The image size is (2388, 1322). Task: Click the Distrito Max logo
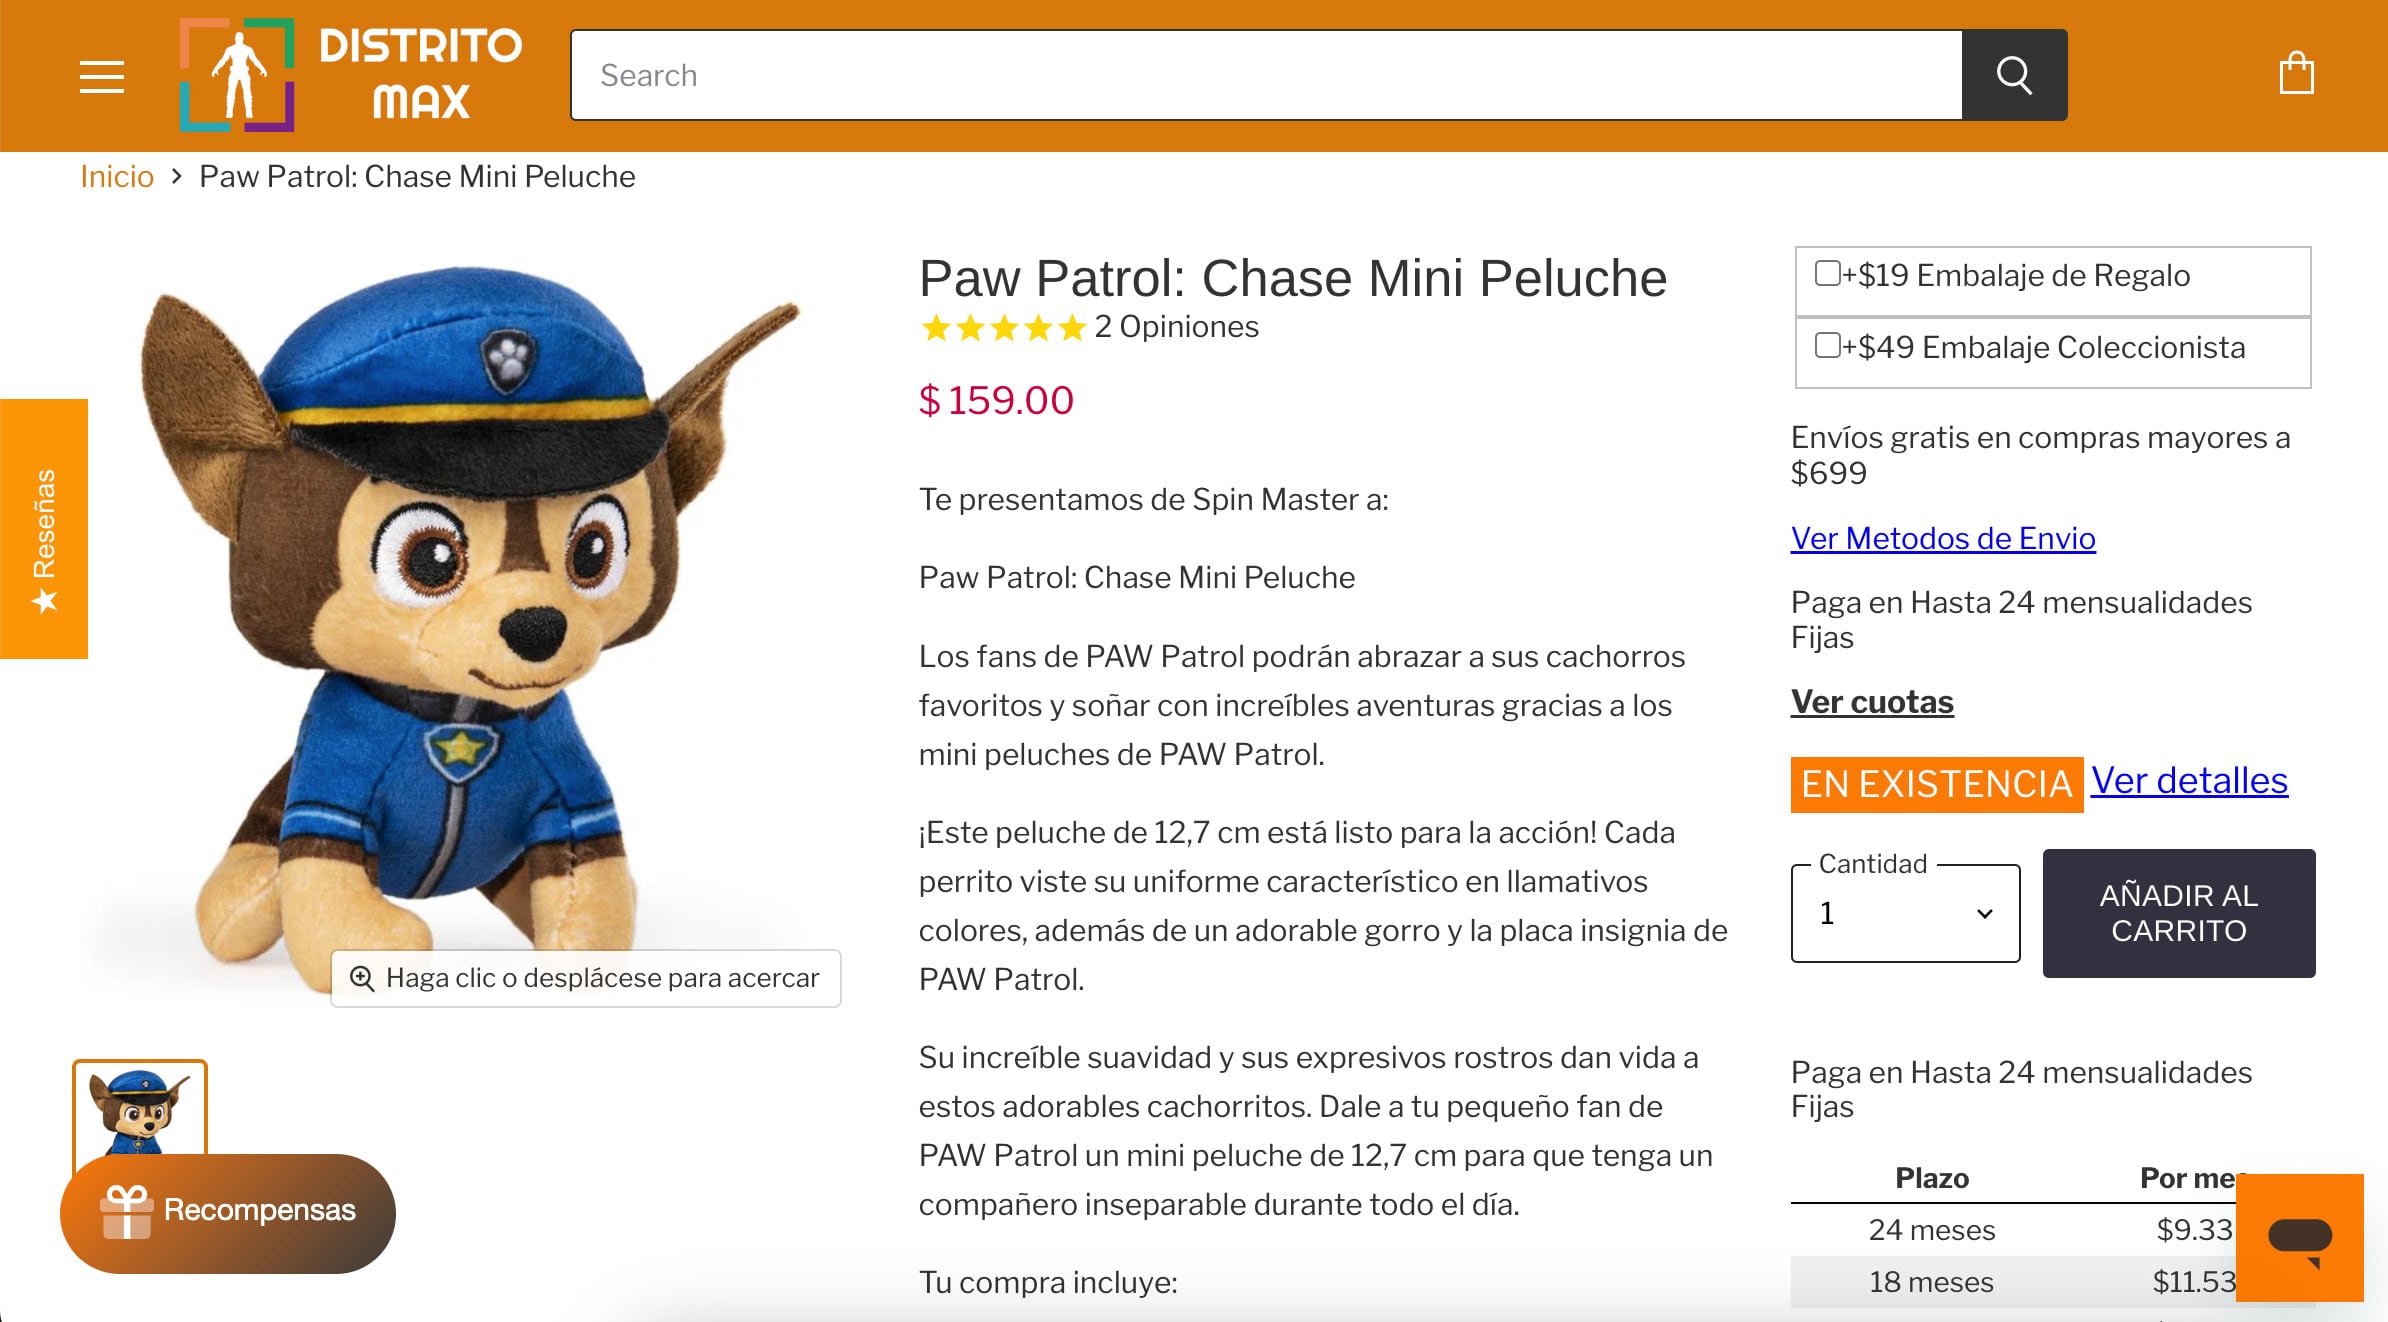pyautogui.click(x=350, y=75)
